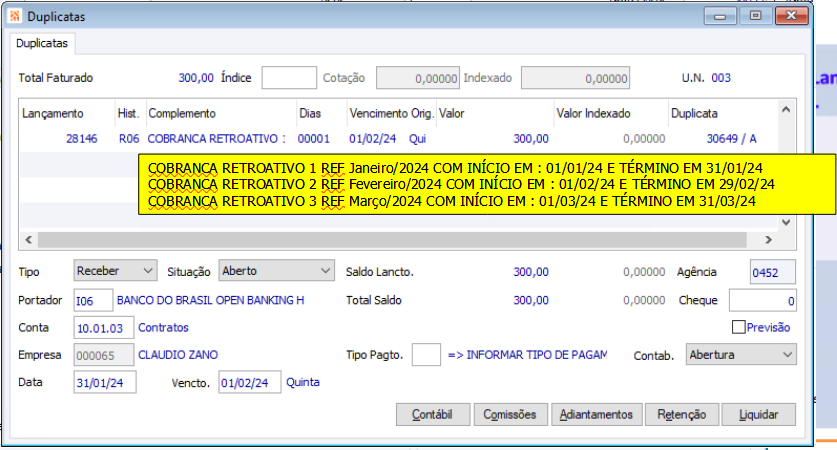Click the Data field 31/01/24

(x=105, y=382)
